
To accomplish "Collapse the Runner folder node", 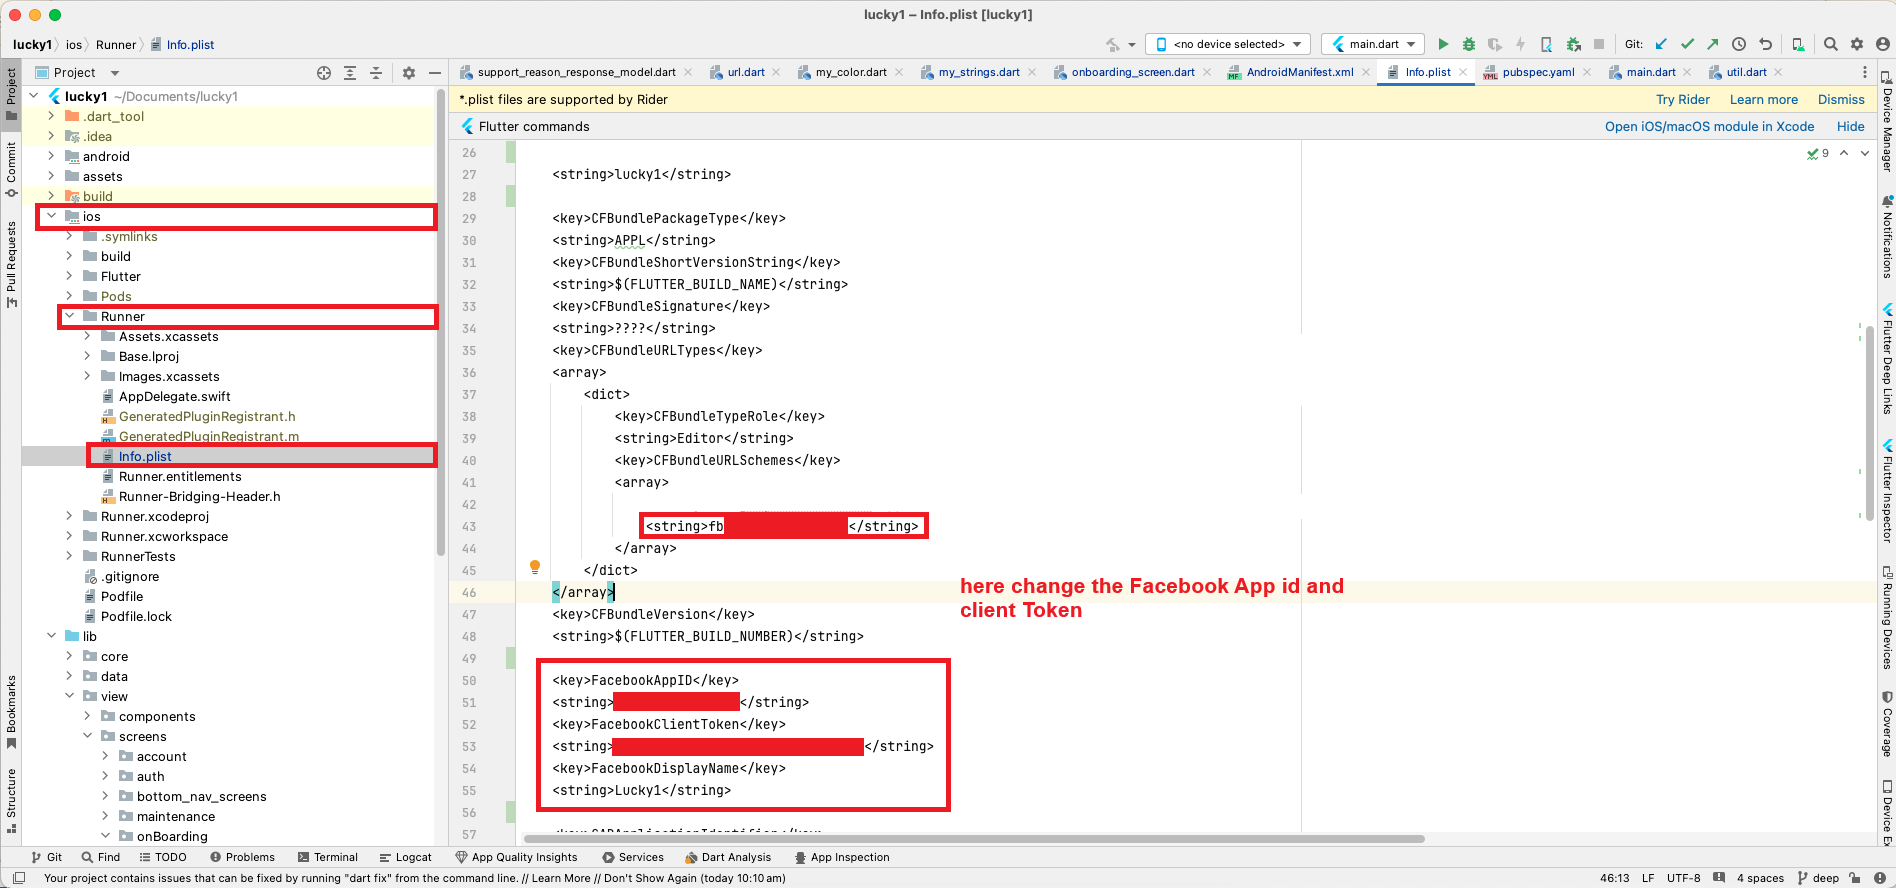I will tap(70, 316).
